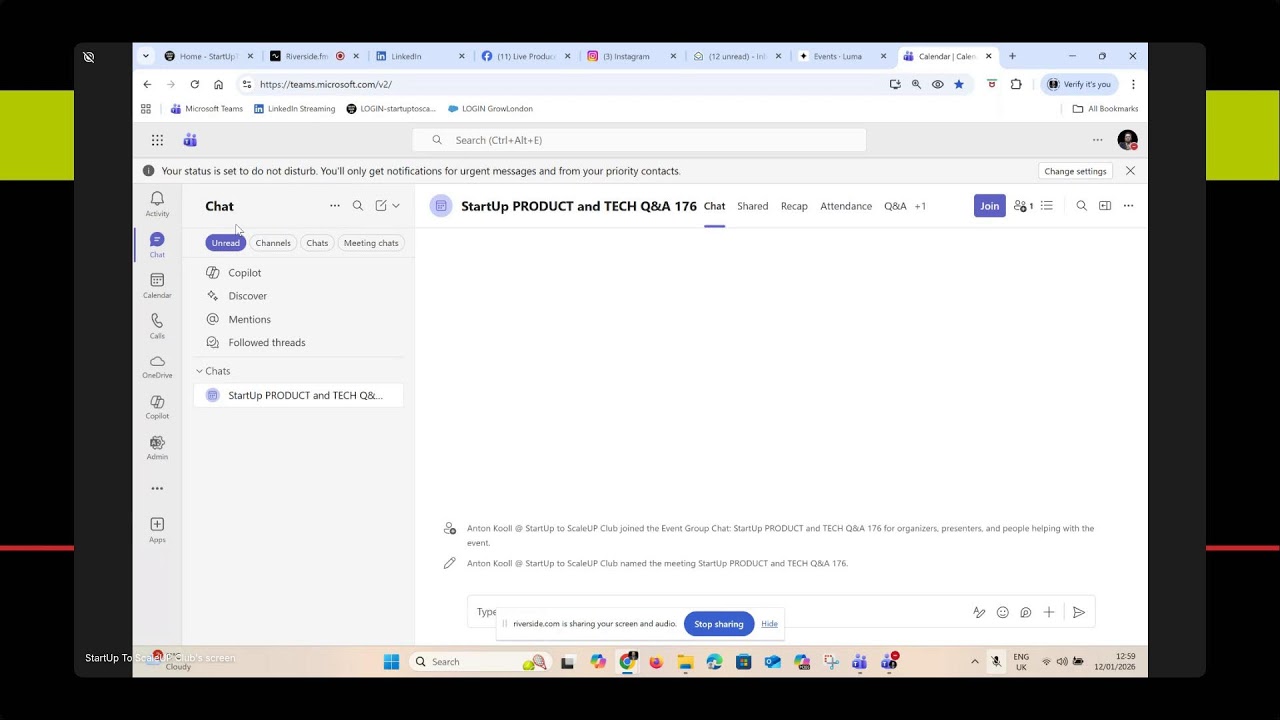Dismiss the do not disturb banner

tap(1130, 171)
